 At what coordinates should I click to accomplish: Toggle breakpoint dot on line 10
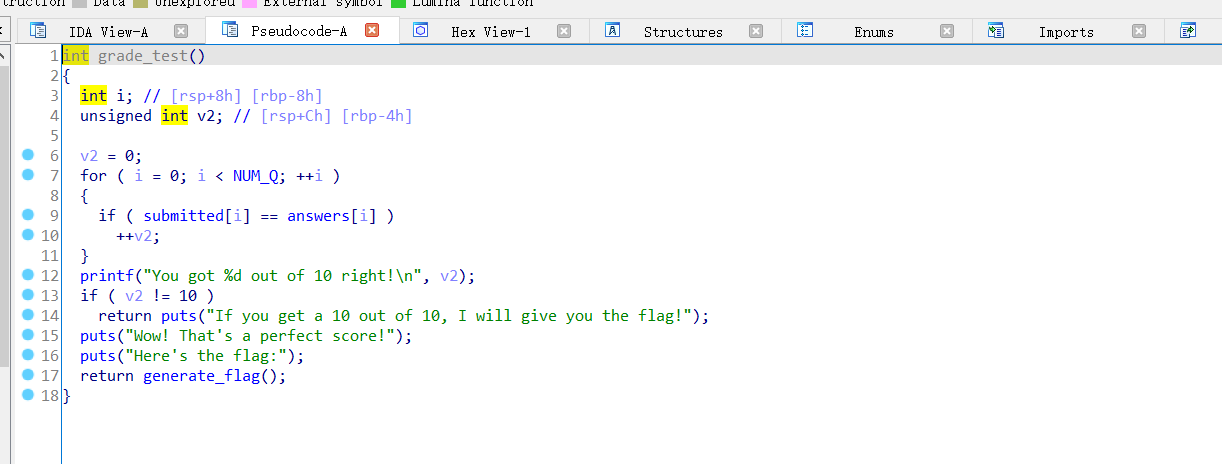click(x=27, y=235)
